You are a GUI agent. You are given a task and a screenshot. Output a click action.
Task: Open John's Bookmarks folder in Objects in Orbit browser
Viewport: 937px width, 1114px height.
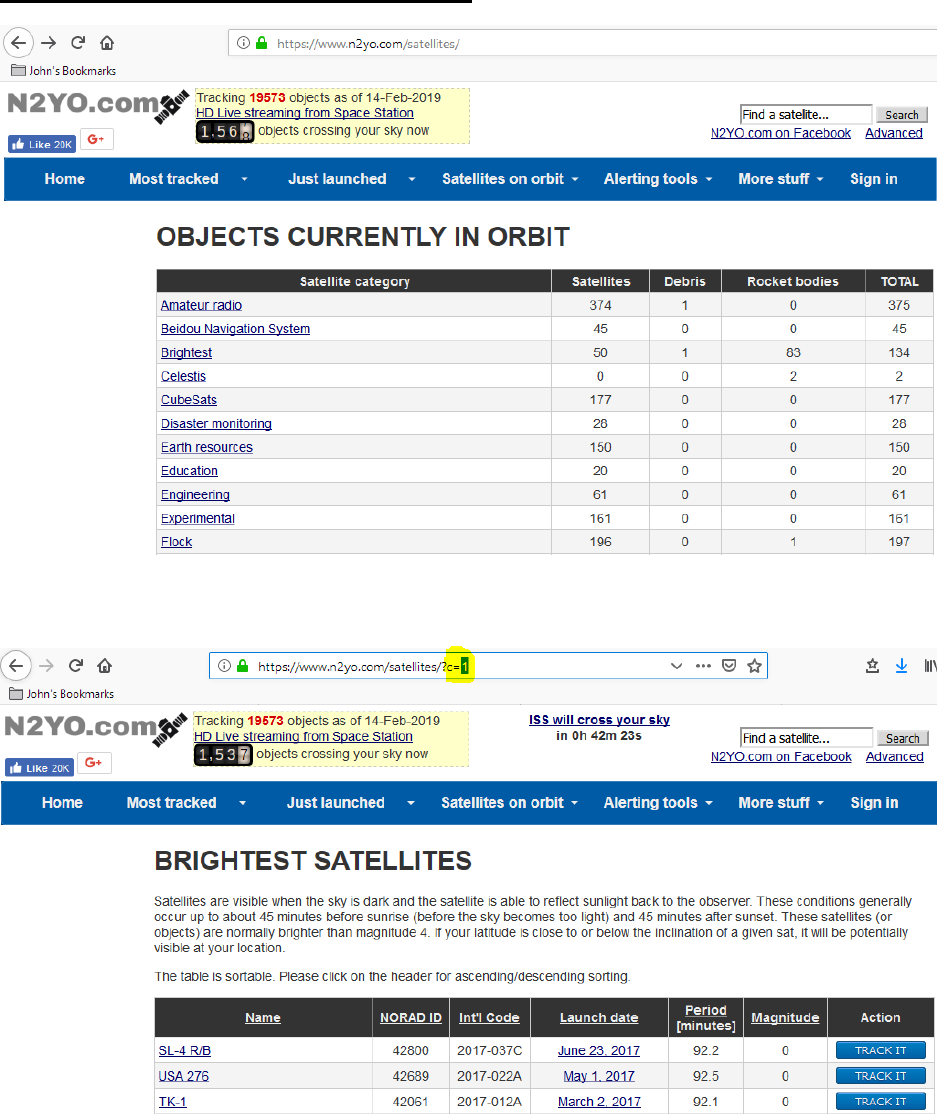[x=63, y=70]
